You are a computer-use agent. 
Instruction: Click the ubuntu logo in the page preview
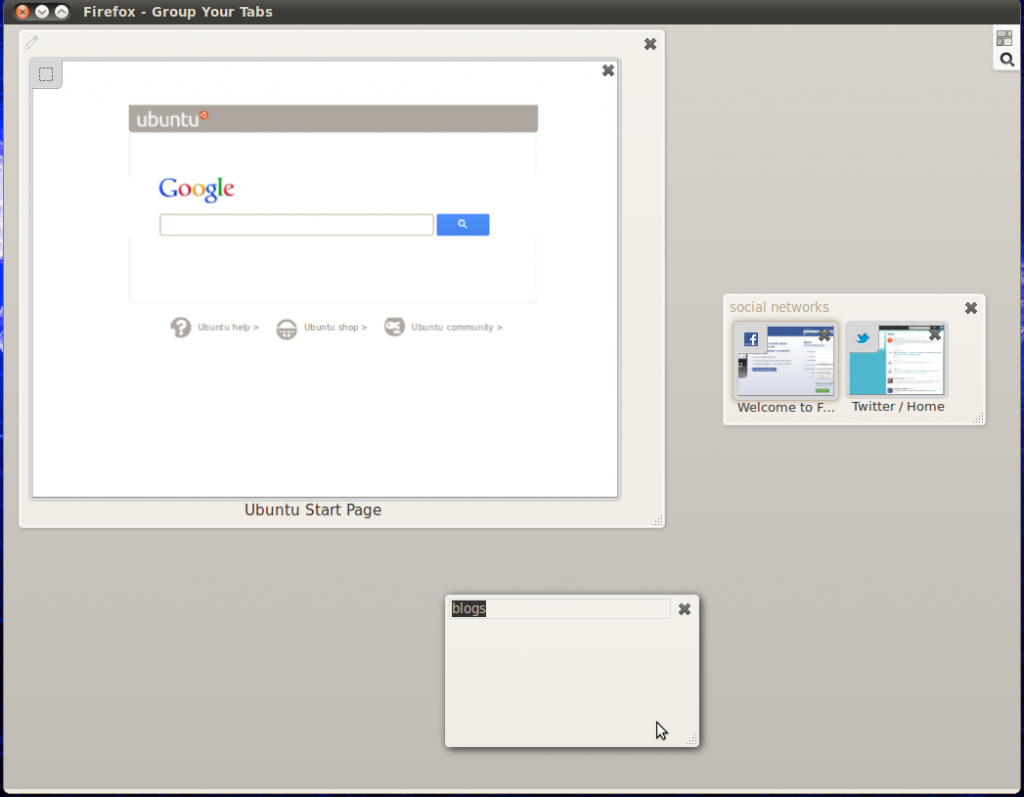tap(172, 119)
